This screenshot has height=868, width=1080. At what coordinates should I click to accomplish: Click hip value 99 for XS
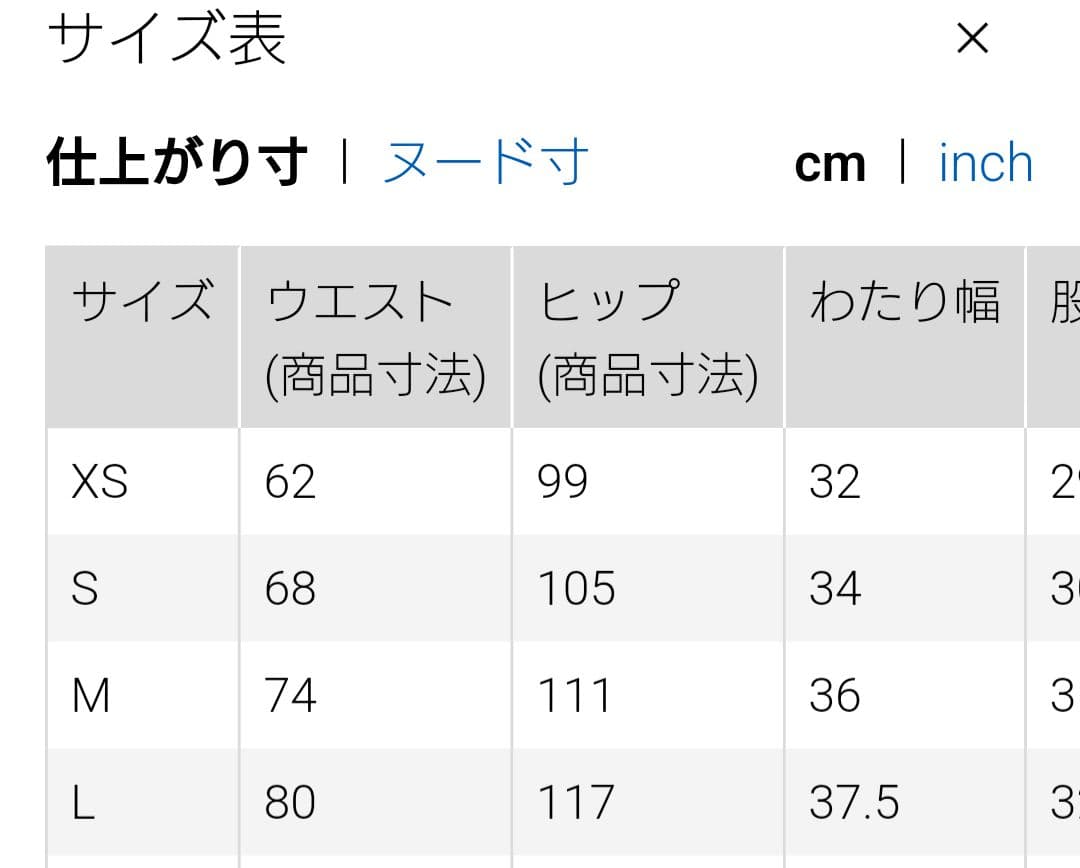[x=562, y=482]
